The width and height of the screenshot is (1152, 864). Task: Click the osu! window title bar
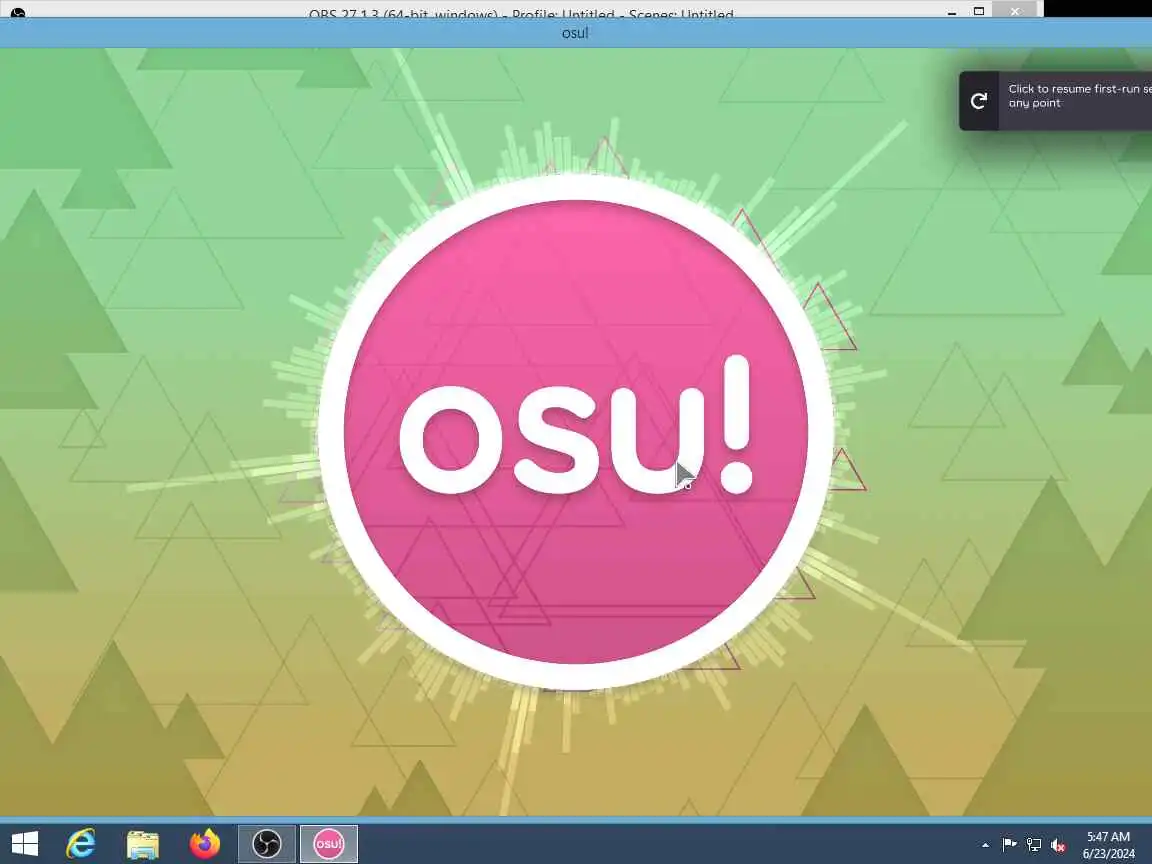pos(576,32)
